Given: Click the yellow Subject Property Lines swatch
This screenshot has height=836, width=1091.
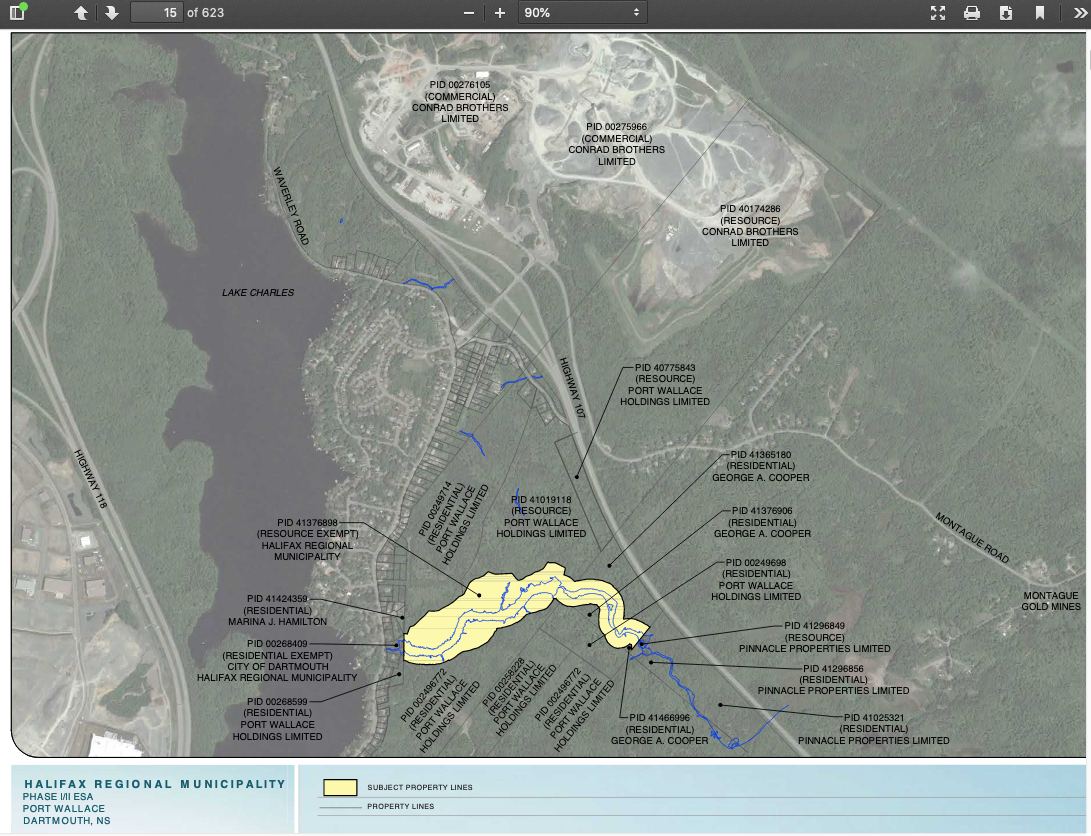Looking at the screenshot, I should [339, 787].
